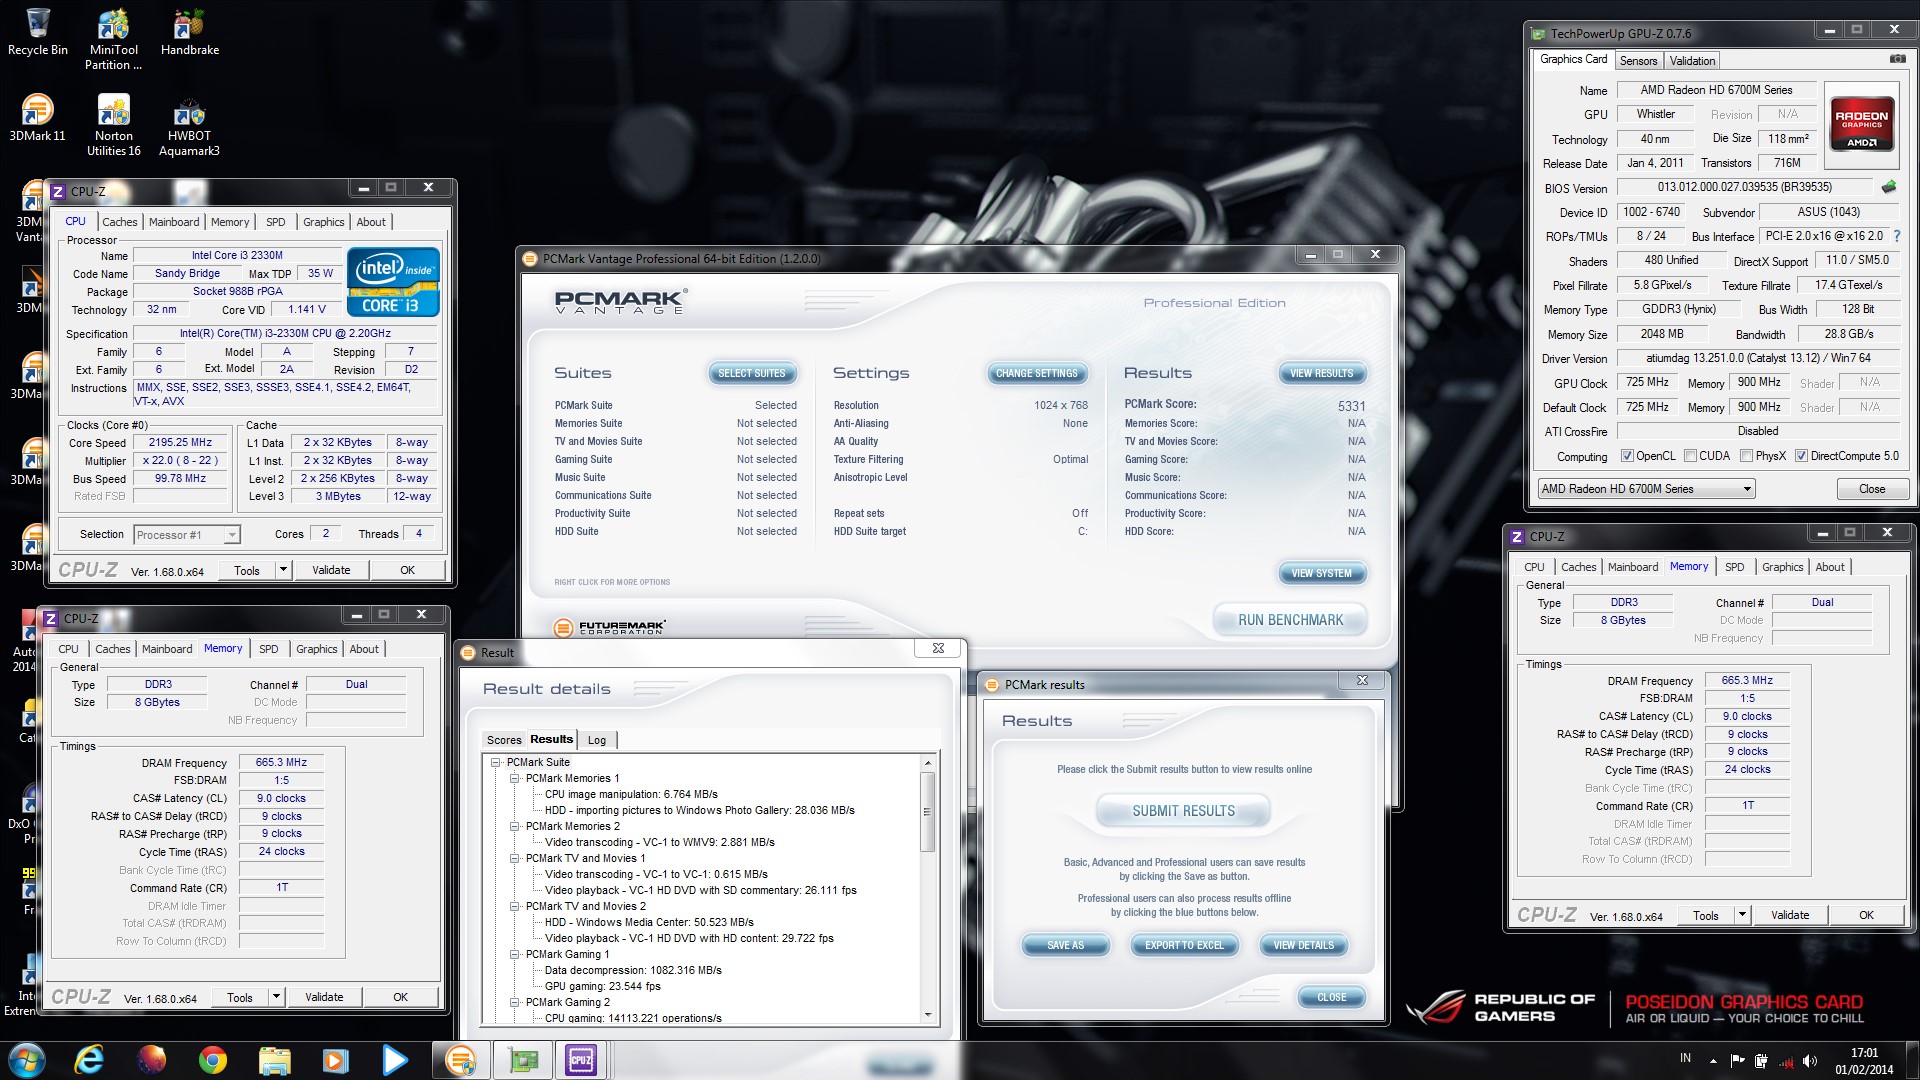The width and height of the screenshot is (1920, 1080).
Task: Launch Handbrake desktop icon
Action: [x=189, y=32]
